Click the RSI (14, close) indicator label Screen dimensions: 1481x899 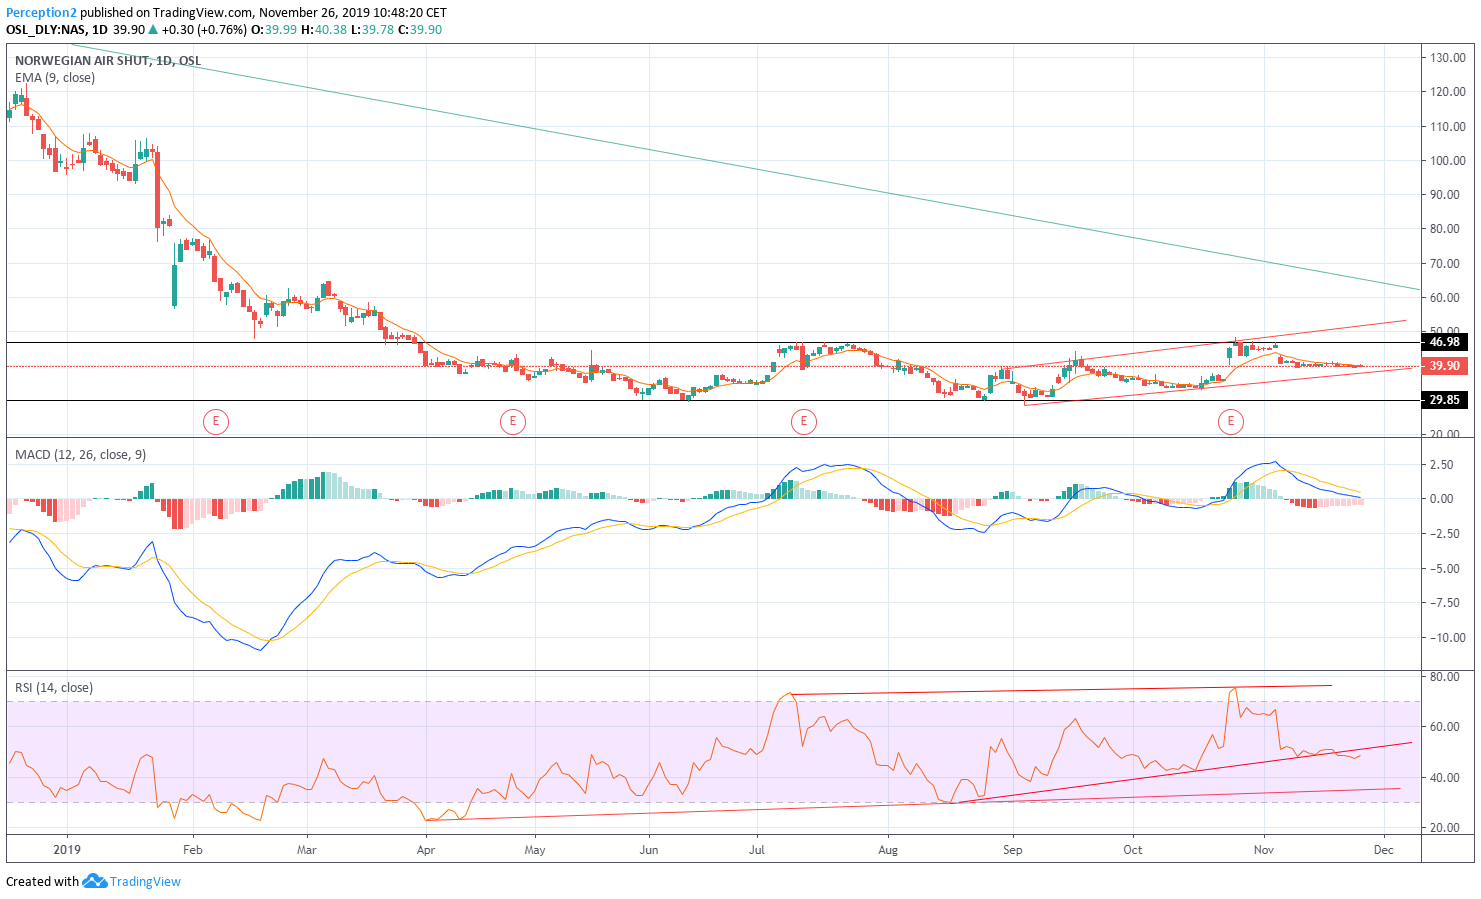point(54,687)
